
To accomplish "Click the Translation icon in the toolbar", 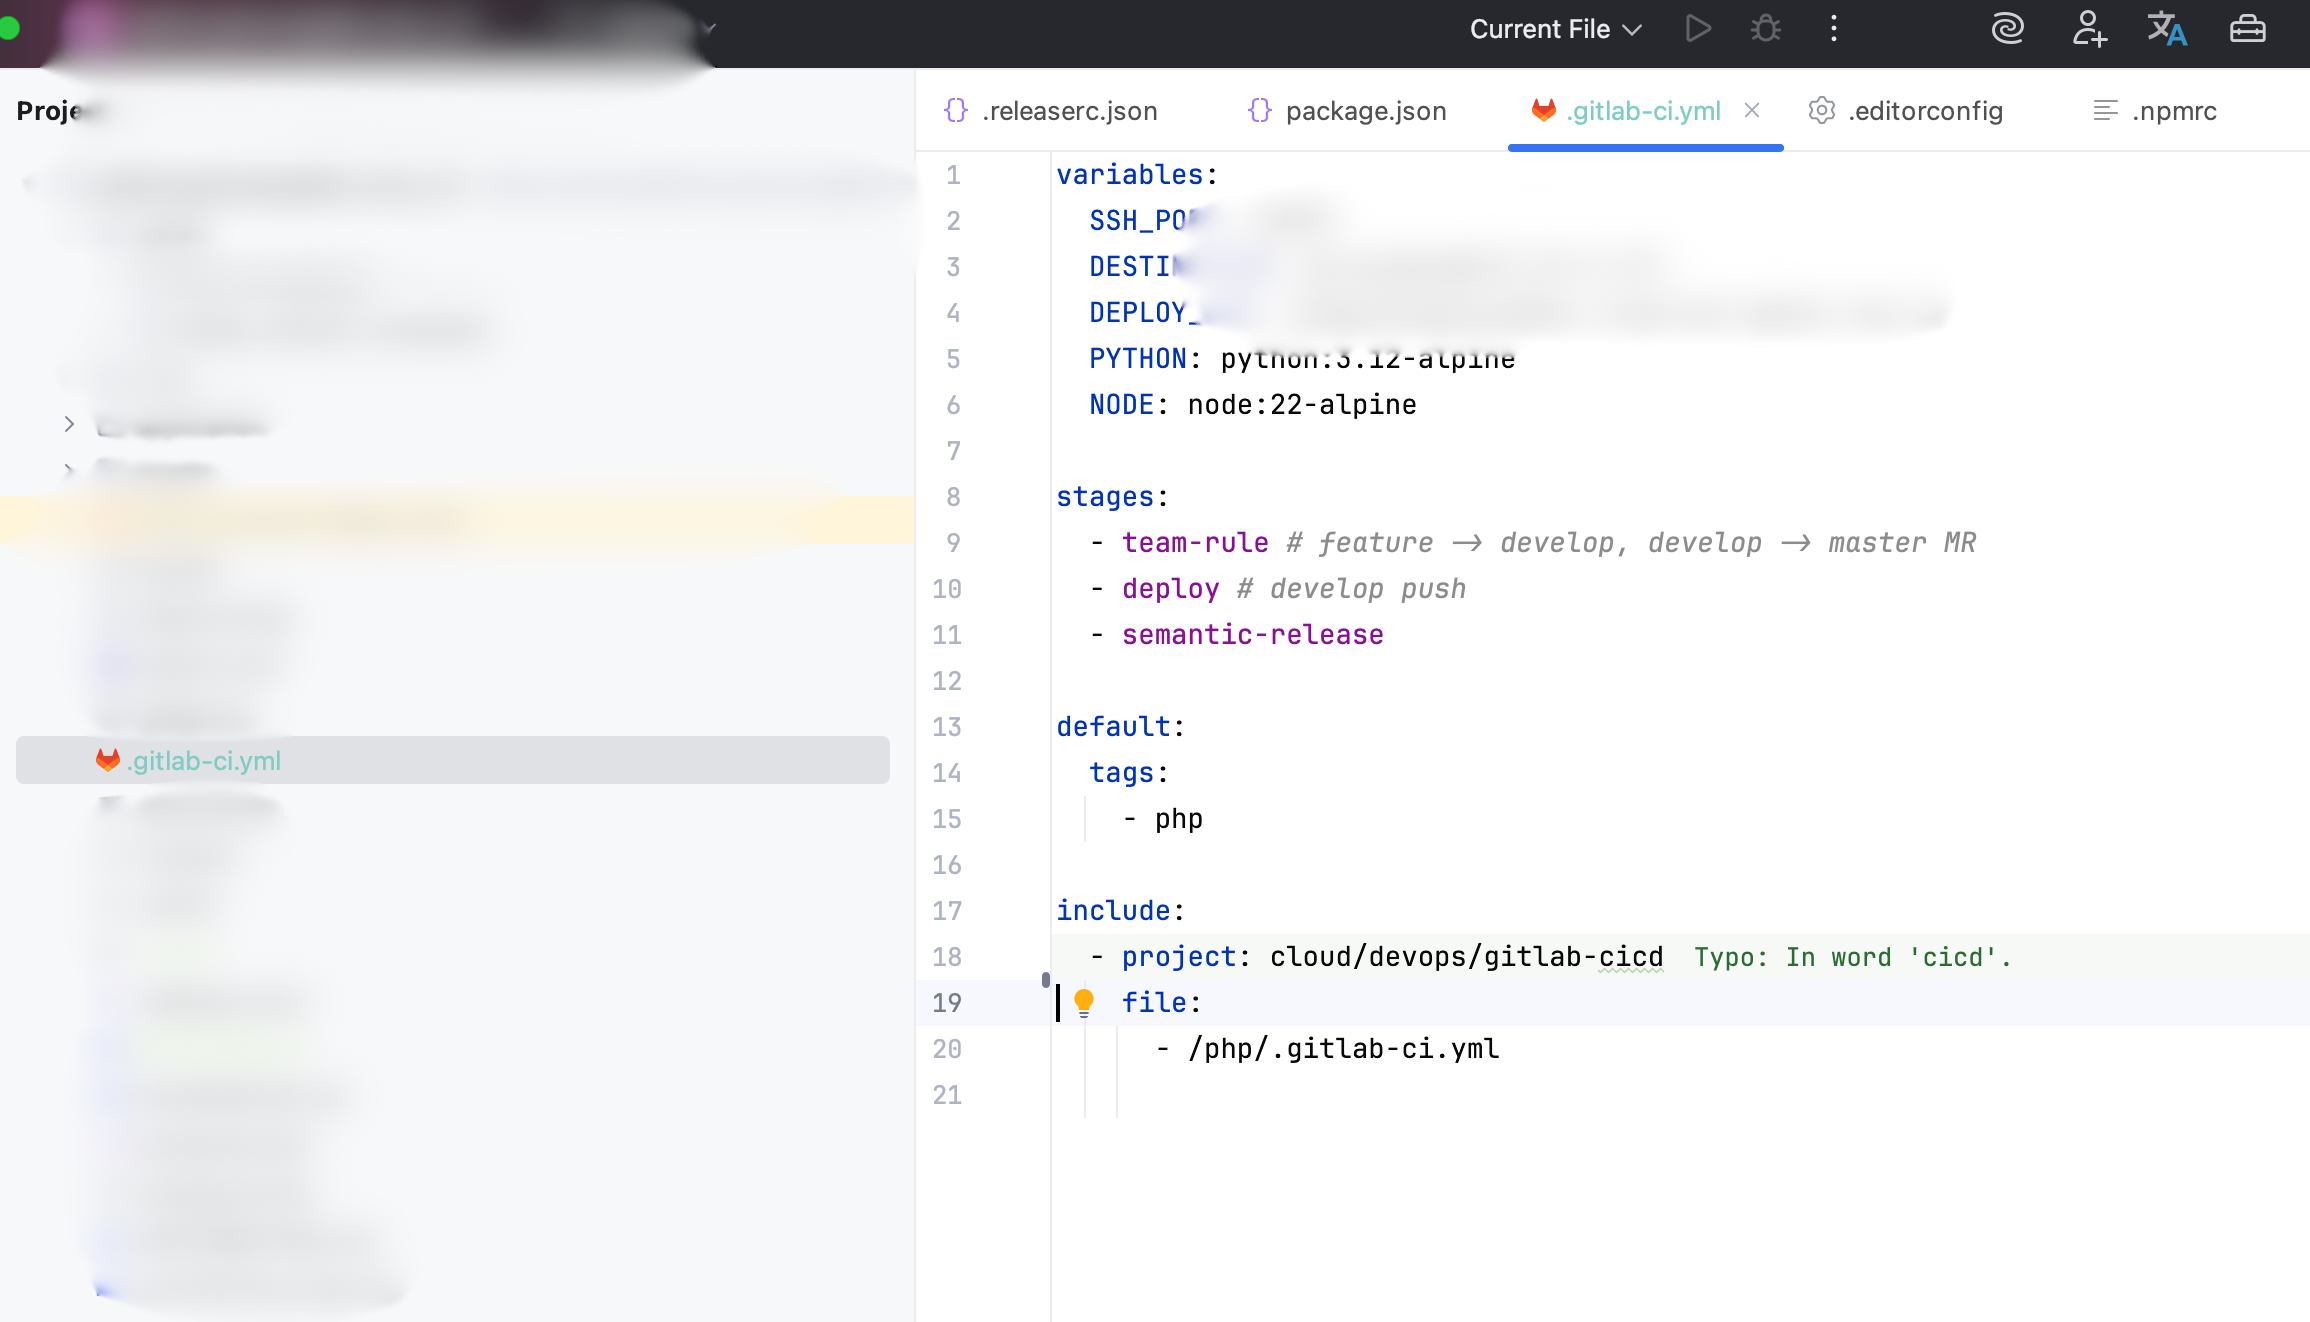I will (2167, 28).
